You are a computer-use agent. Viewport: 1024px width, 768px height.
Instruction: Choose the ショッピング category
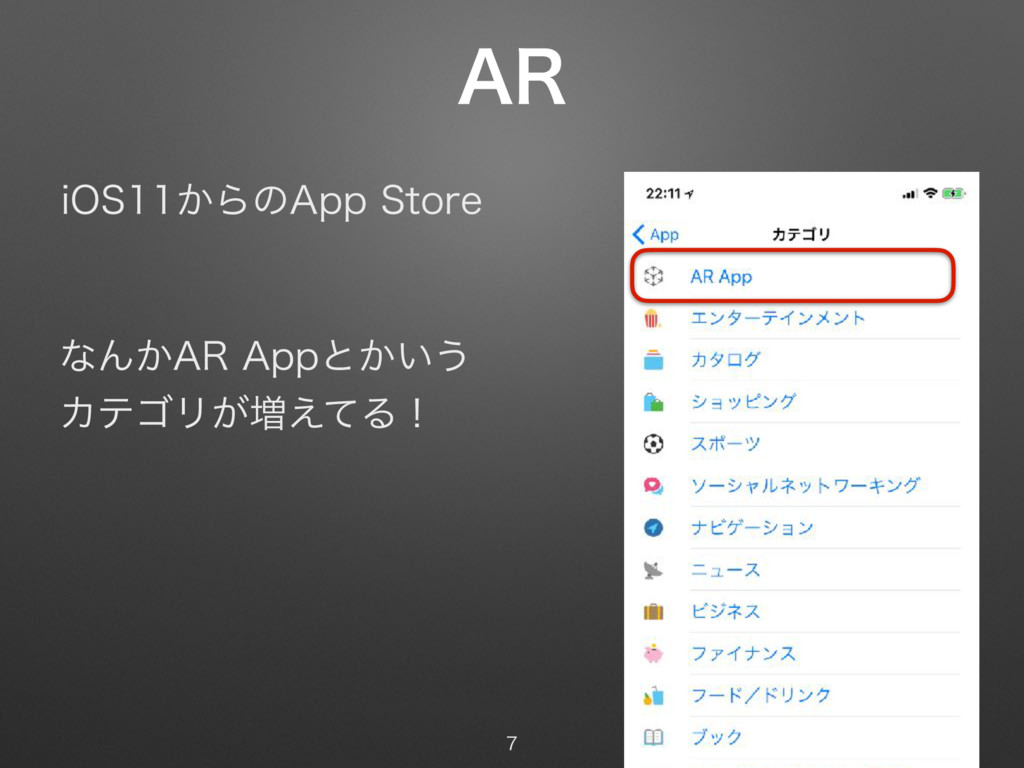coord(793,402)
